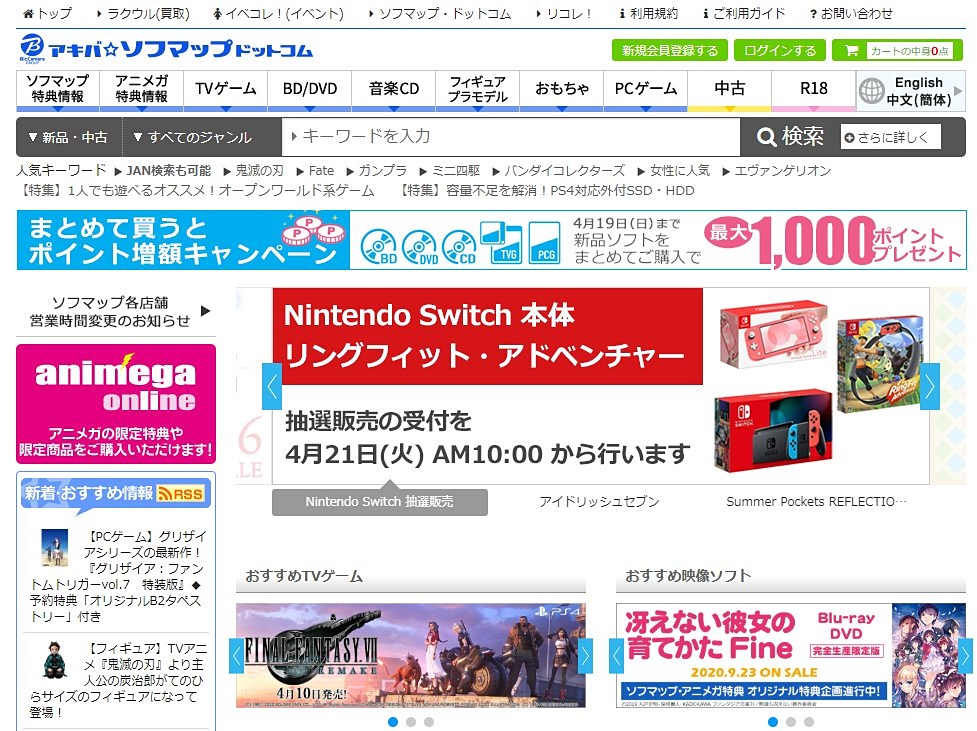
Task: Click the Grisaia PC game news thumbnail
Action: point(55,547)
